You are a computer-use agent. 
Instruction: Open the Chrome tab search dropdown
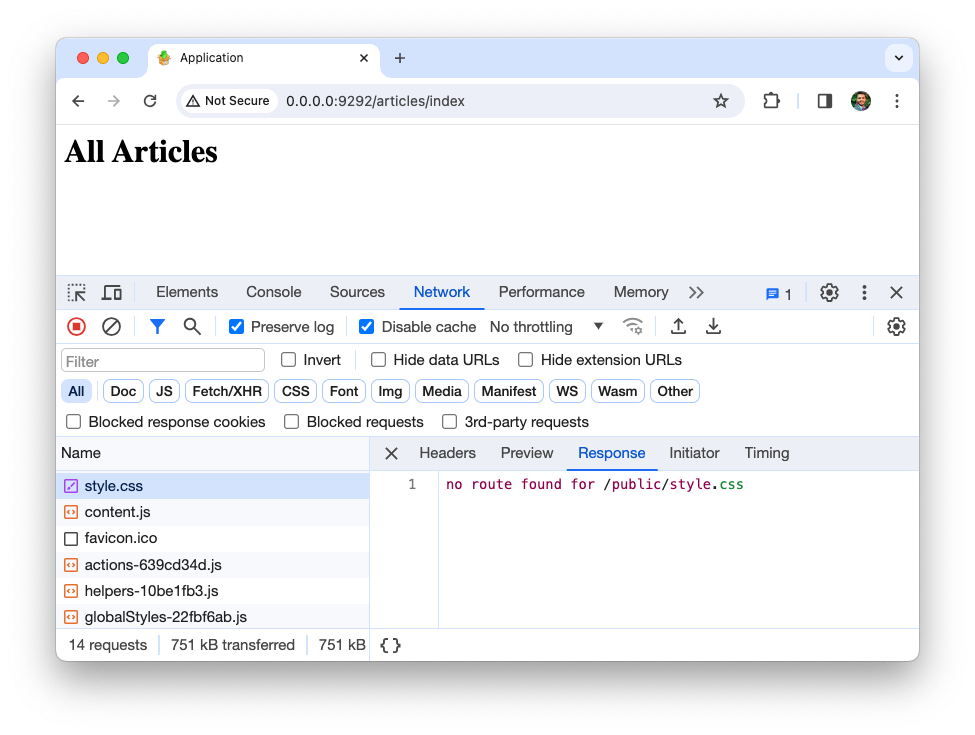[x=898, y=58]
